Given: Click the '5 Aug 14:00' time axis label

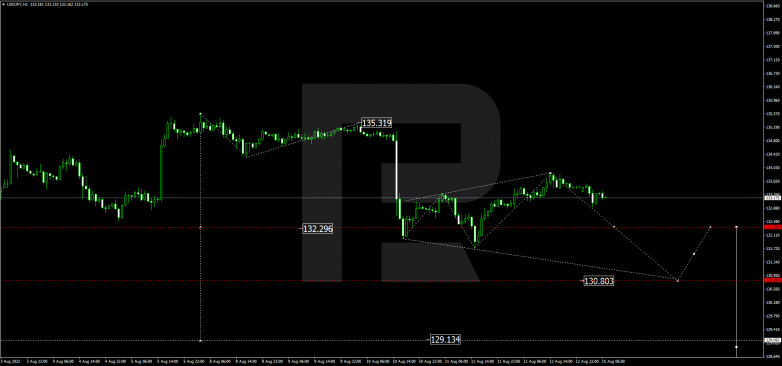Looking at the screenshot, I should [x=168, y=361].
